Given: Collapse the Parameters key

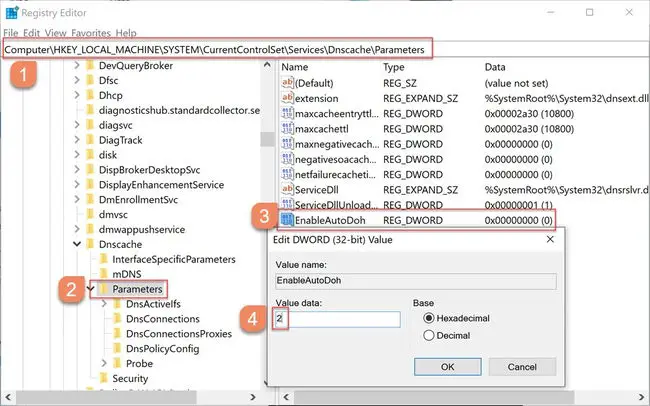Looking at the screenshot, I should tap(91, 289).
